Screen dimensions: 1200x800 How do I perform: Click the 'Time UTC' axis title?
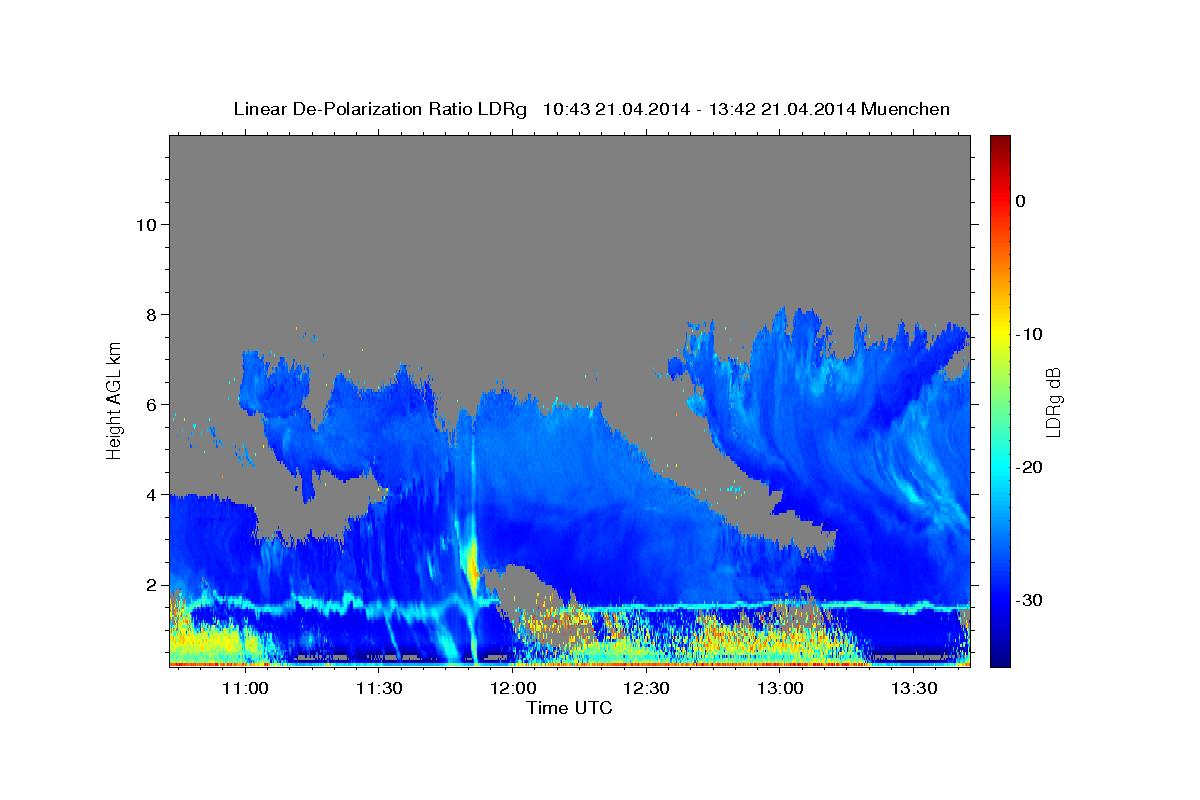point(569,708)
